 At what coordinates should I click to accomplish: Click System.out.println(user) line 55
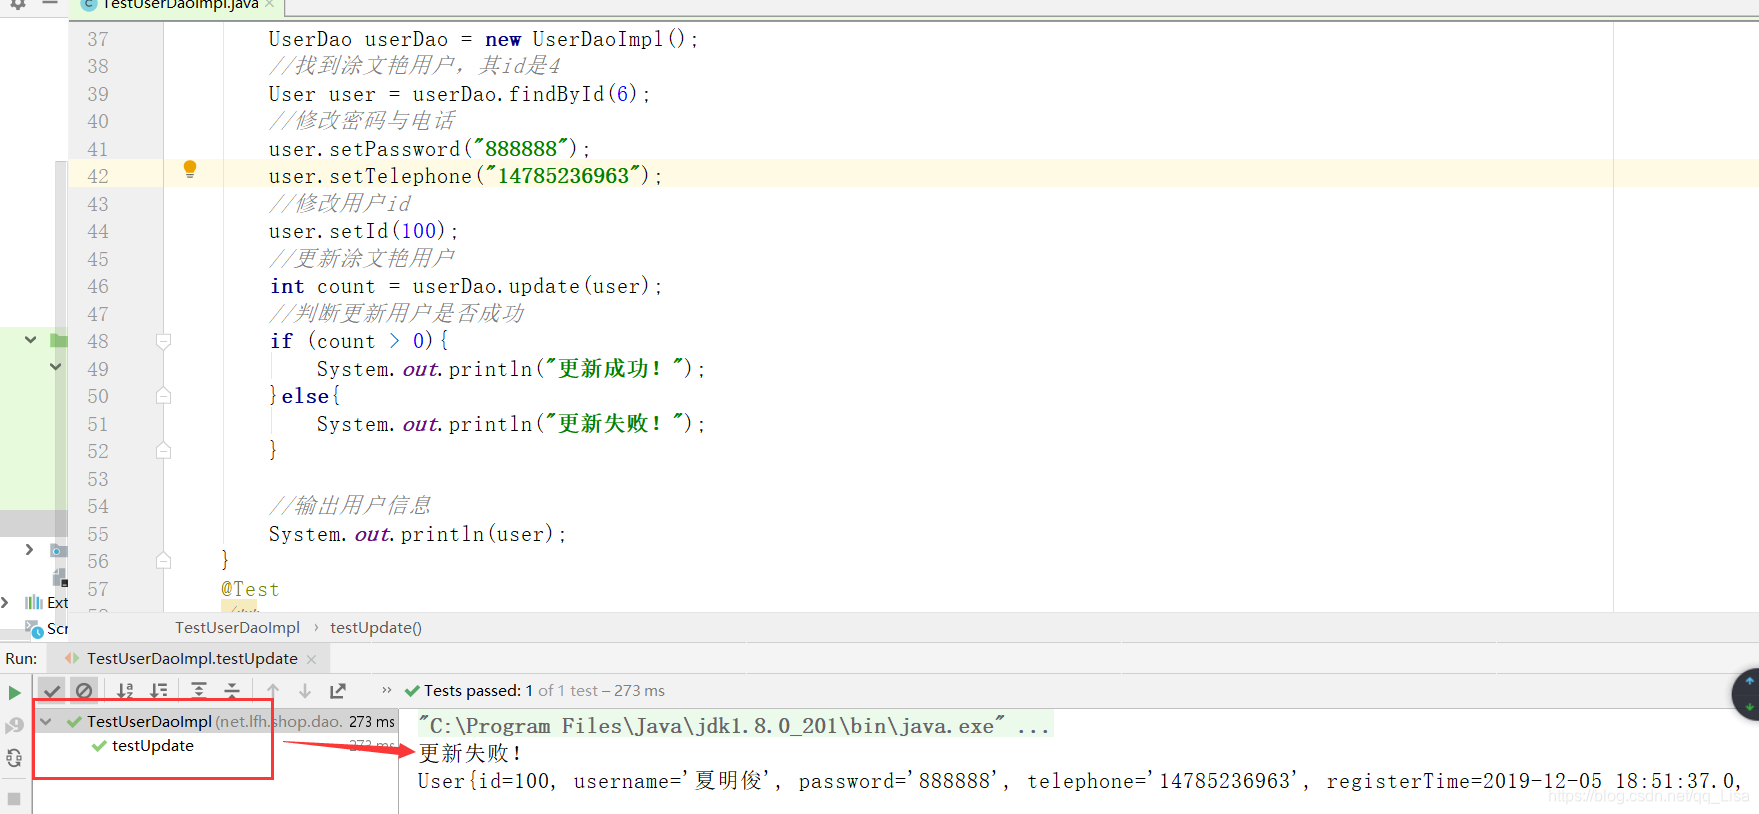click(417, 534)
